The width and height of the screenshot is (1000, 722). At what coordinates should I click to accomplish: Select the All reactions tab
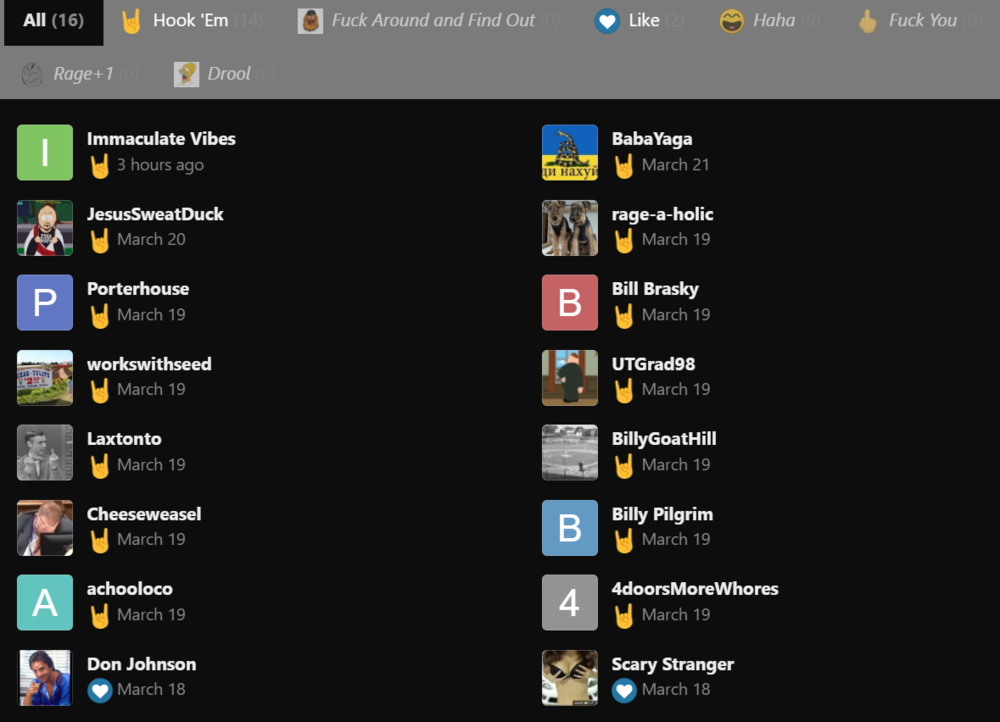coord(53,20)
